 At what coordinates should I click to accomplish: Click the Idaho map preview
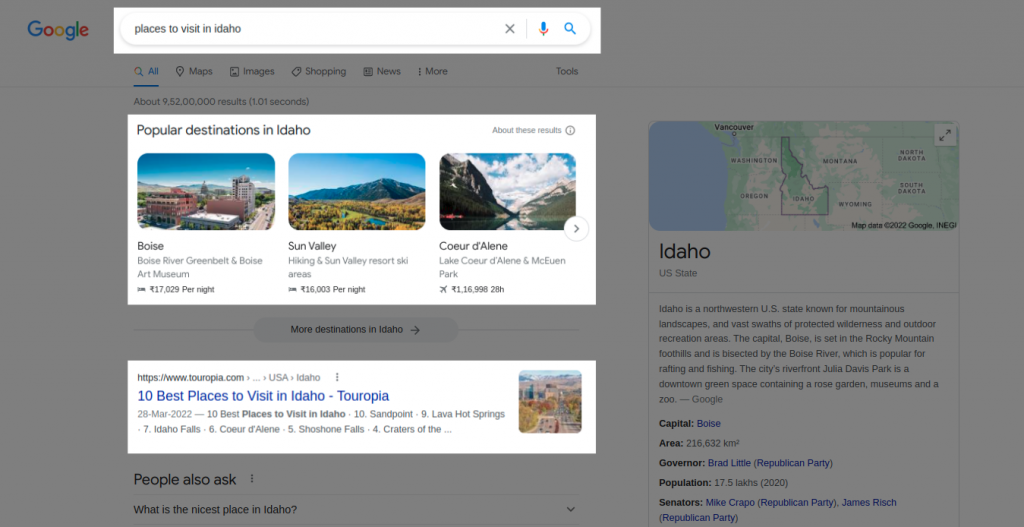pos(803,176)
